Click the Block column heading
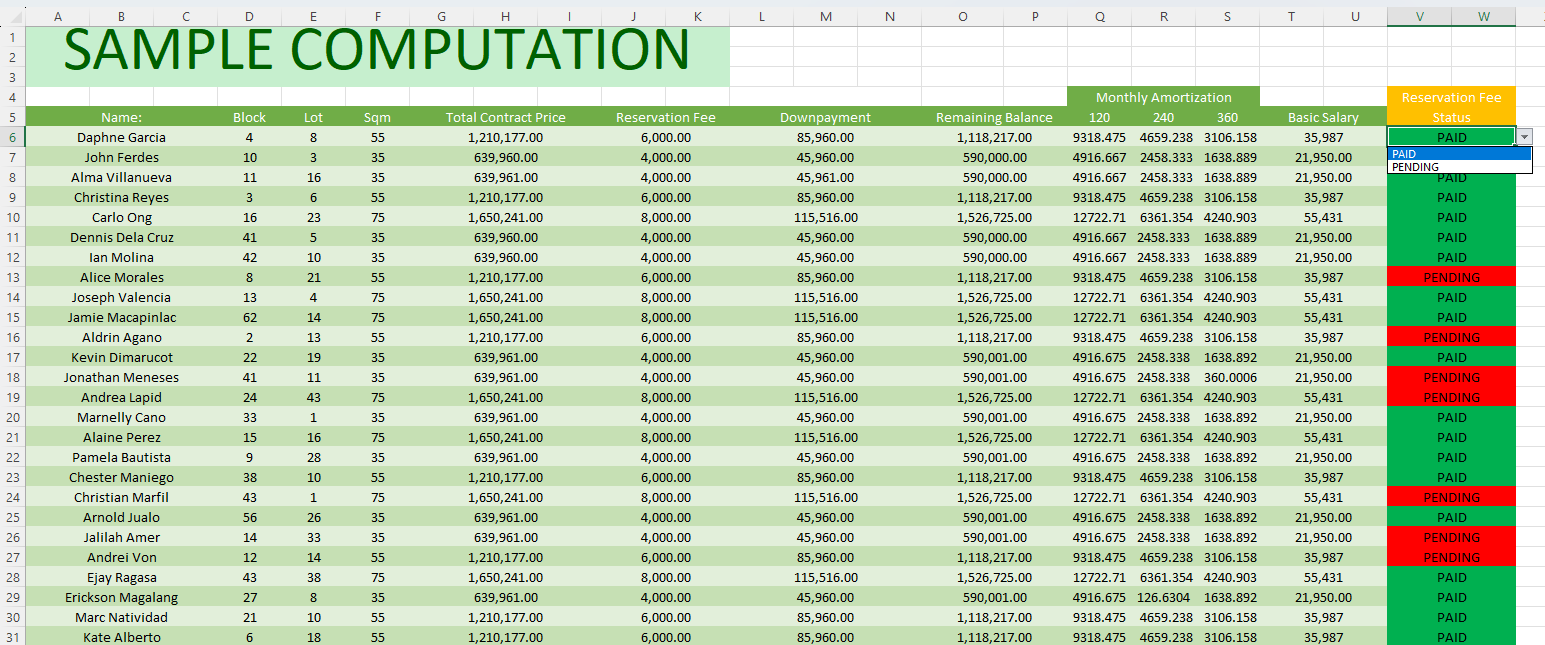 pyautogui.click(x=249, y=117)
